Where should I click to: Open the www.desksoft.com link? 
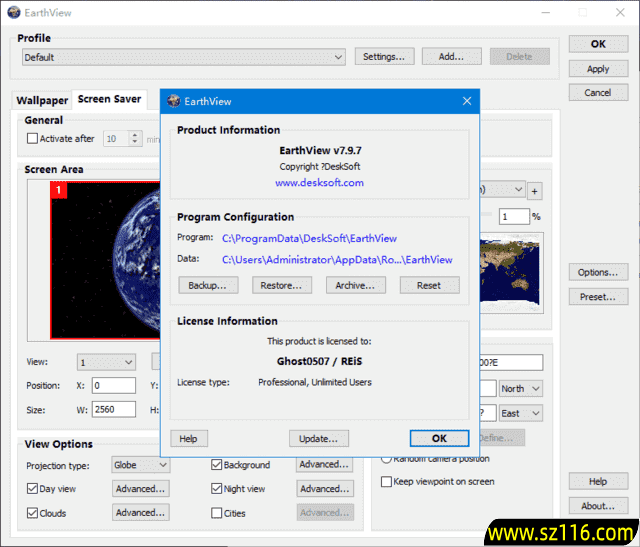click(x=319, y=183)
